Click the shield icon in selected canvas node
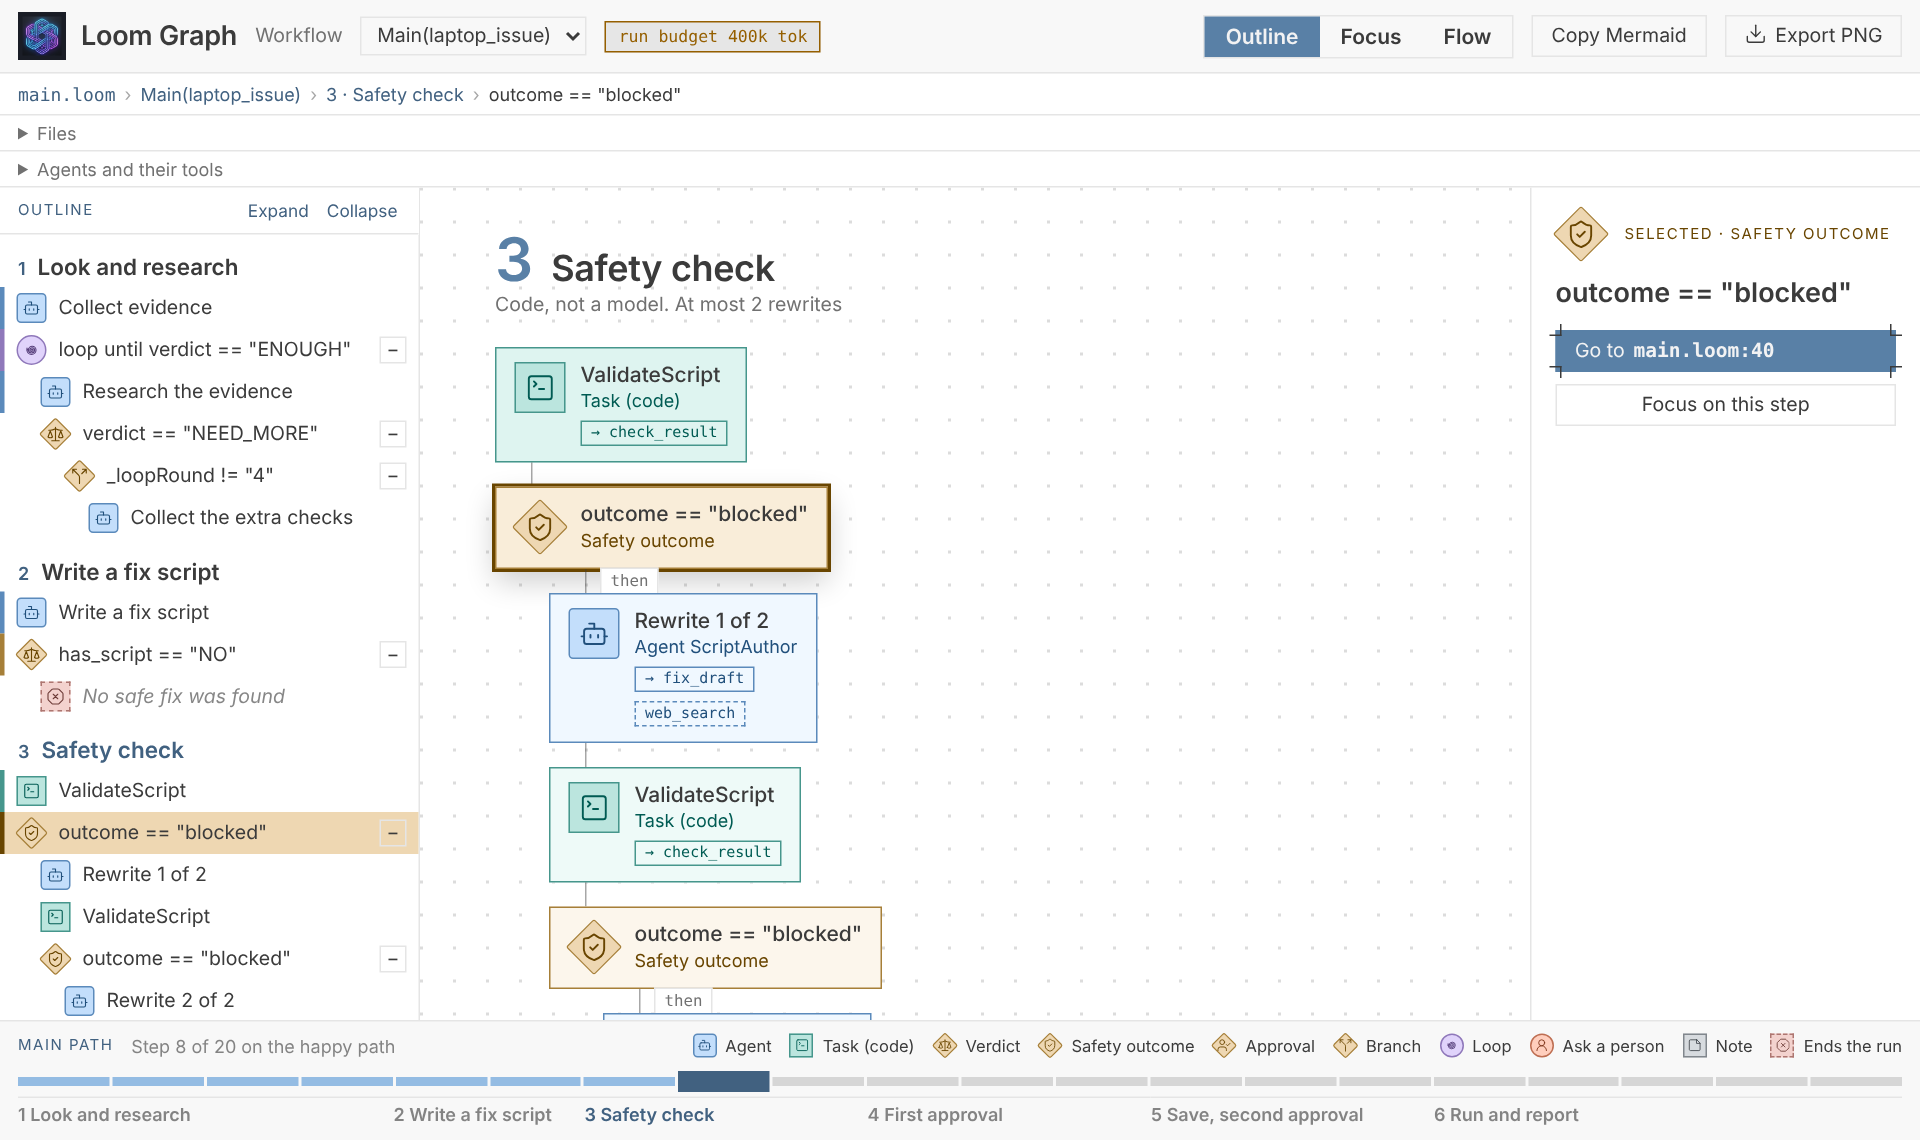Image resolution: width=1920 pixels, height=1140 pixels. pos(540,527)
